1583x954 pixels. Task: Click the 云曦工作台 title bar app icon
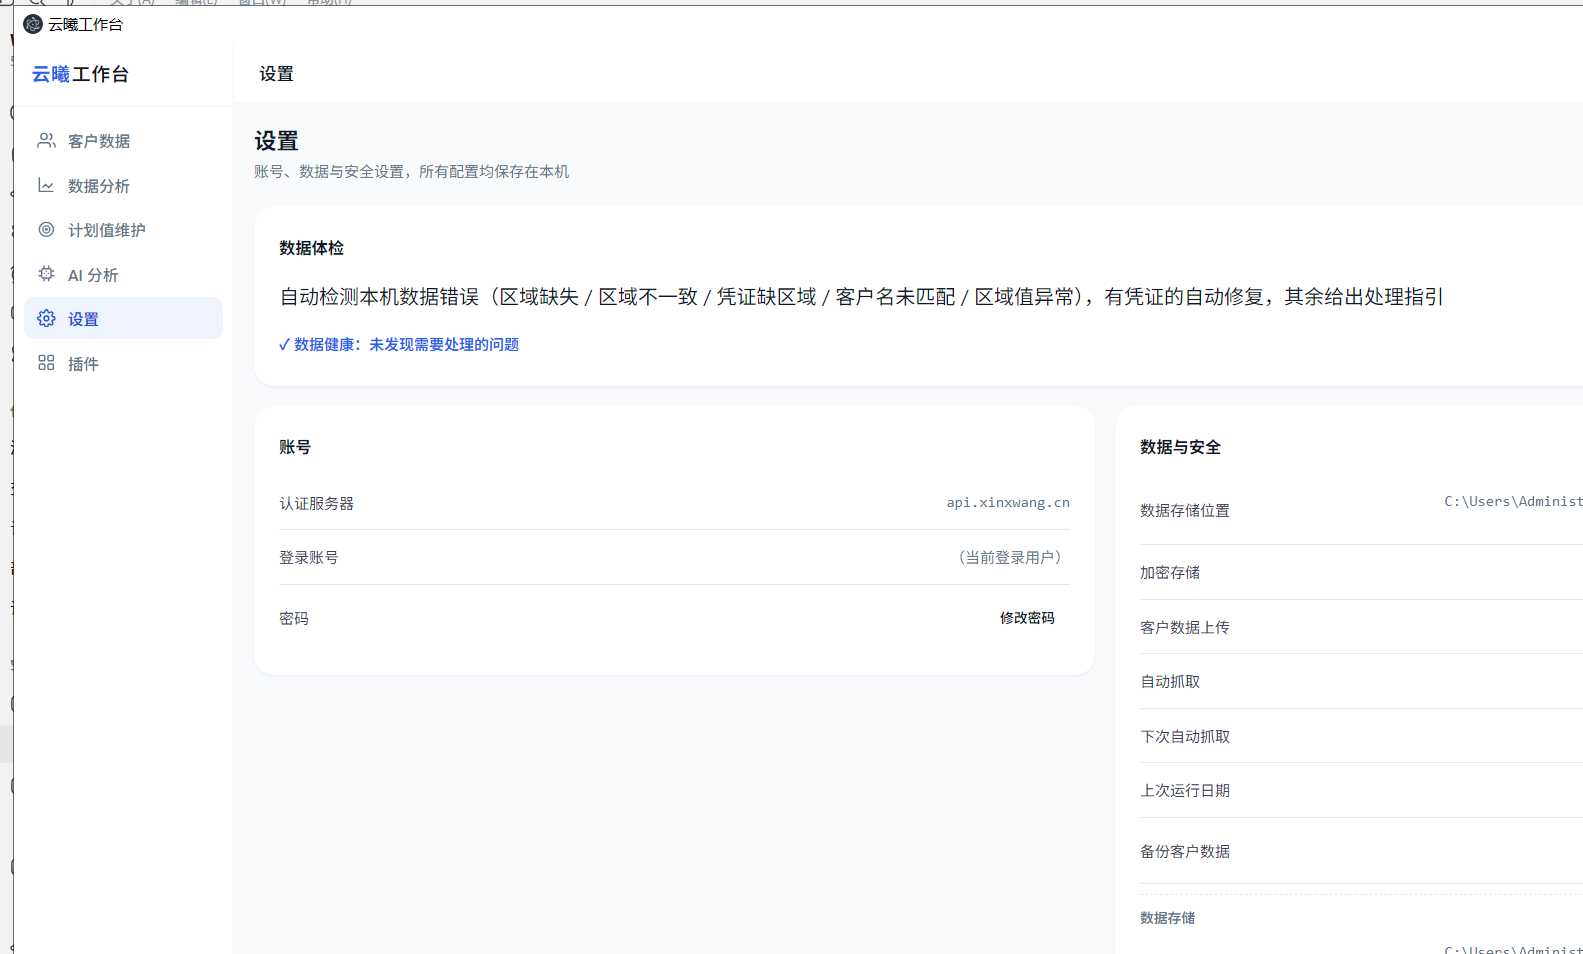pyautogui.click(x=33, y=24)
